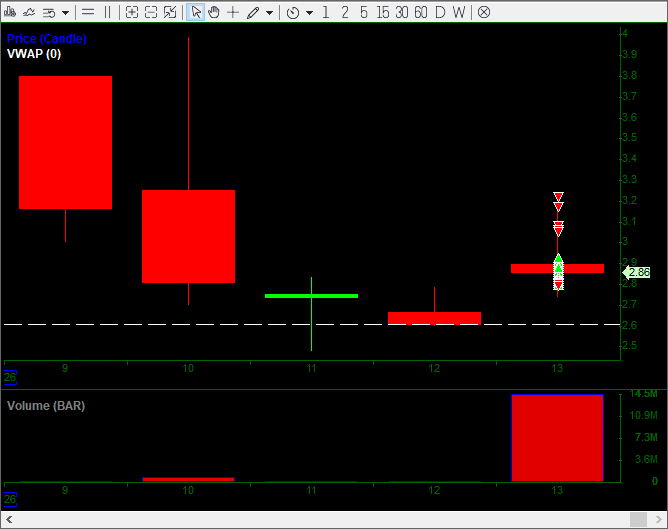Select the arrow pointer tool

(x=196, y=12)
